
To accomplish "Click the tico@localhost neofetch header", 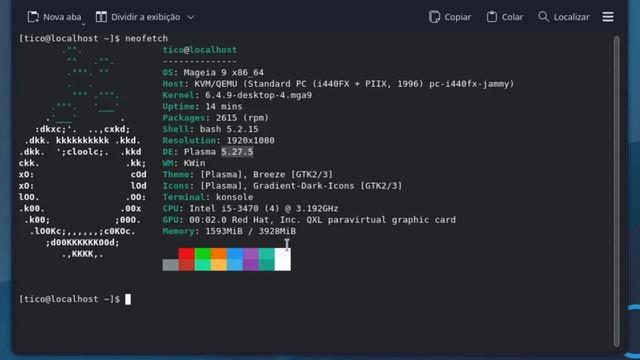I will pos(200,50).
